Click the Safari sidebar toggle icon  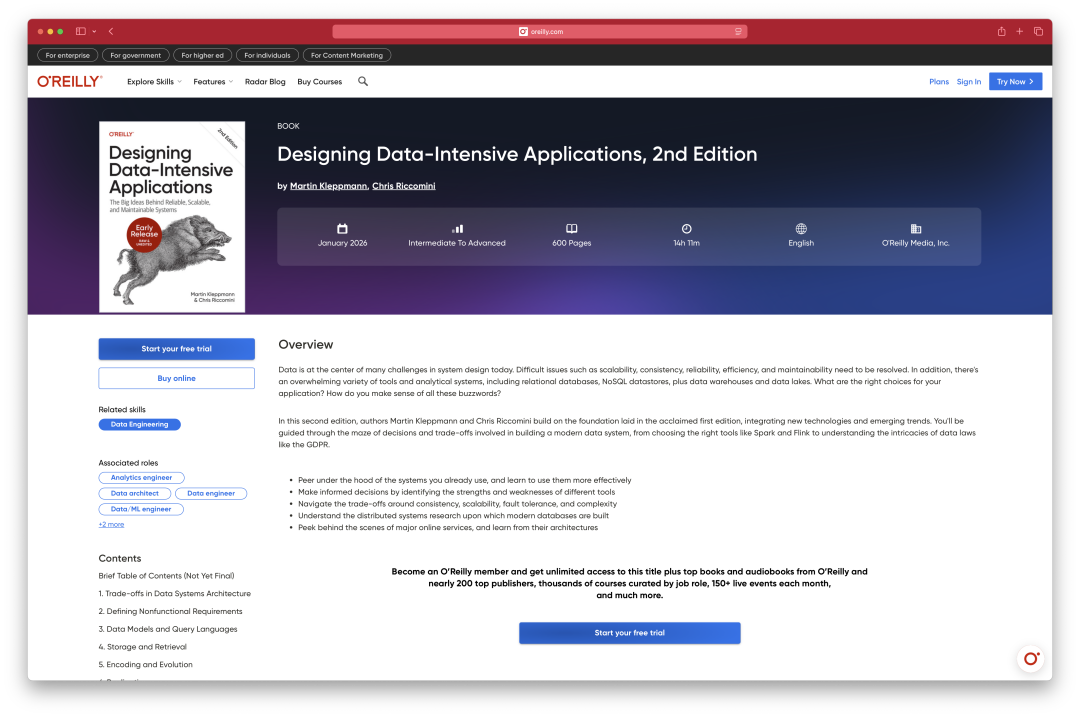pyautogui.click(x=81, y=31)
